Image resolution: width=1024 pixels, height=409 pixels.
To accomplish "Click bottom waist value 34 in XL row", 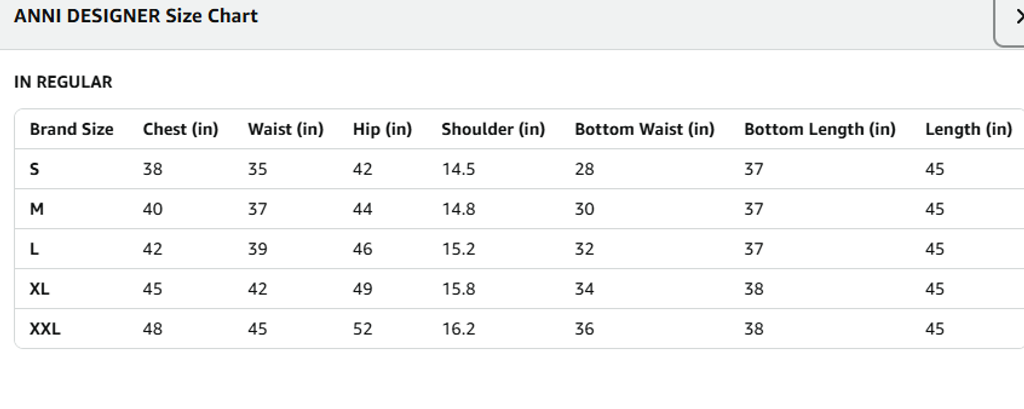I will pos(584,289).
